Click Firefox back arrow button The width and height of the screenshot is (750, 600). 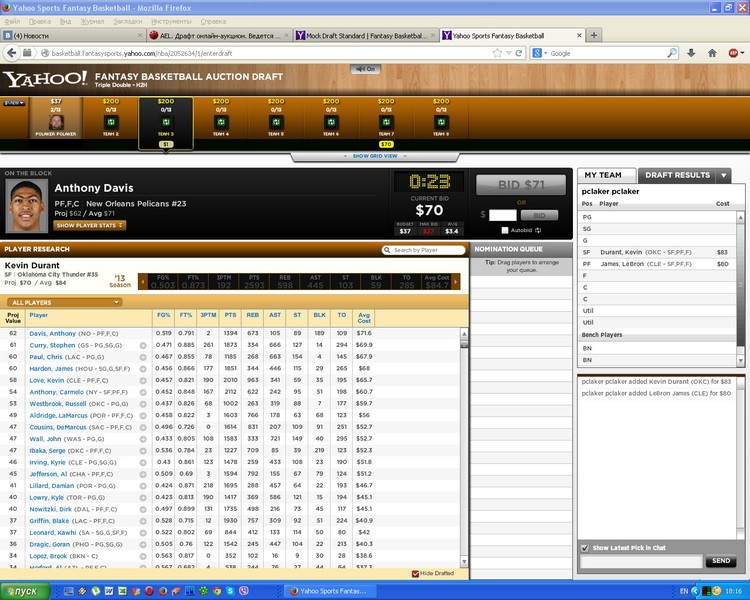click(x=11, y=53)
